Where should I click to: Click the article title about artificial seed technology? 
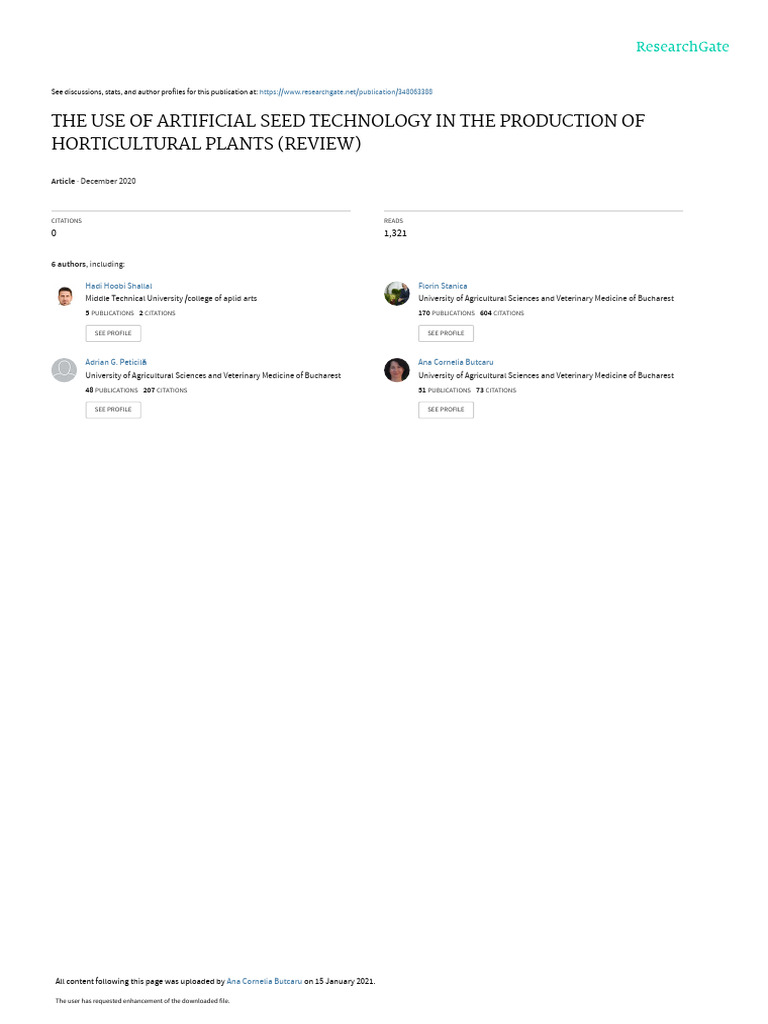[348, 132]
